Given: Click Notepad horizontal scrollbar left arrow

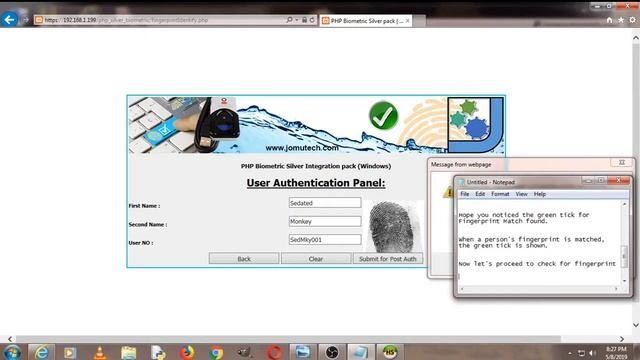Looking at the screenshot, I should [x=462, y=289].
